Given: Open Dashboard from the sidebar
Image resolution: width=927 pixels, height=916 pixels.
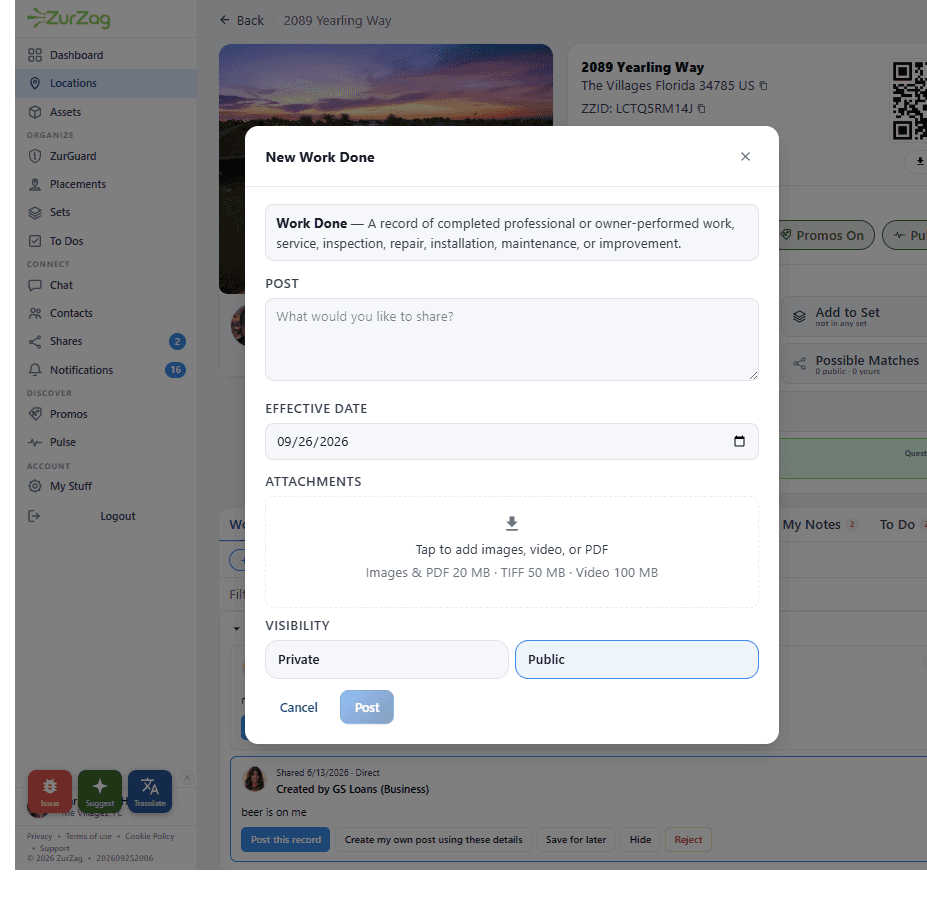Looking at the screenshot, I should pos(106,55).
